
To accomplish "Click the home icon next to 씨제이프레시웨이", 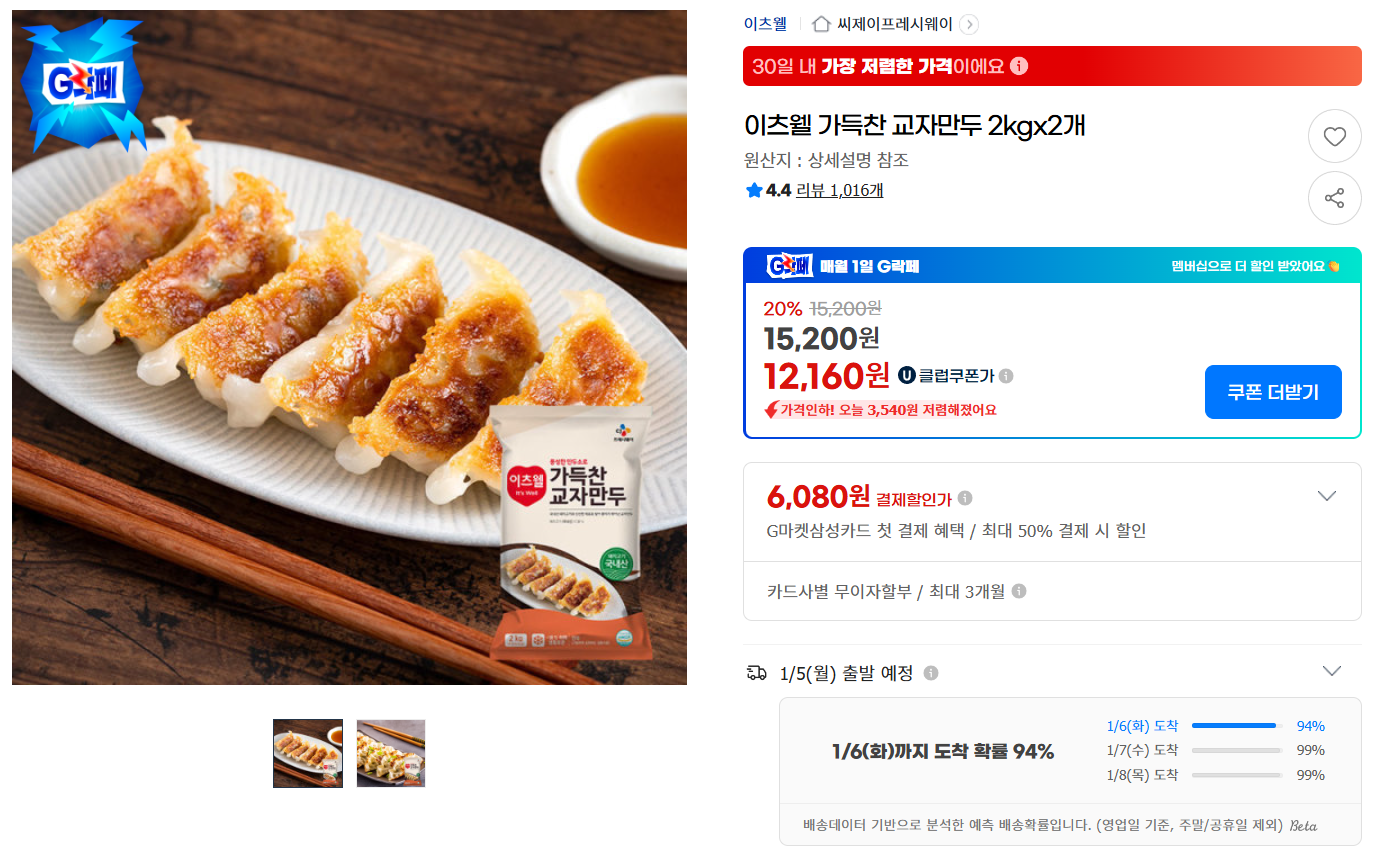I will click(x=820, y=25).
